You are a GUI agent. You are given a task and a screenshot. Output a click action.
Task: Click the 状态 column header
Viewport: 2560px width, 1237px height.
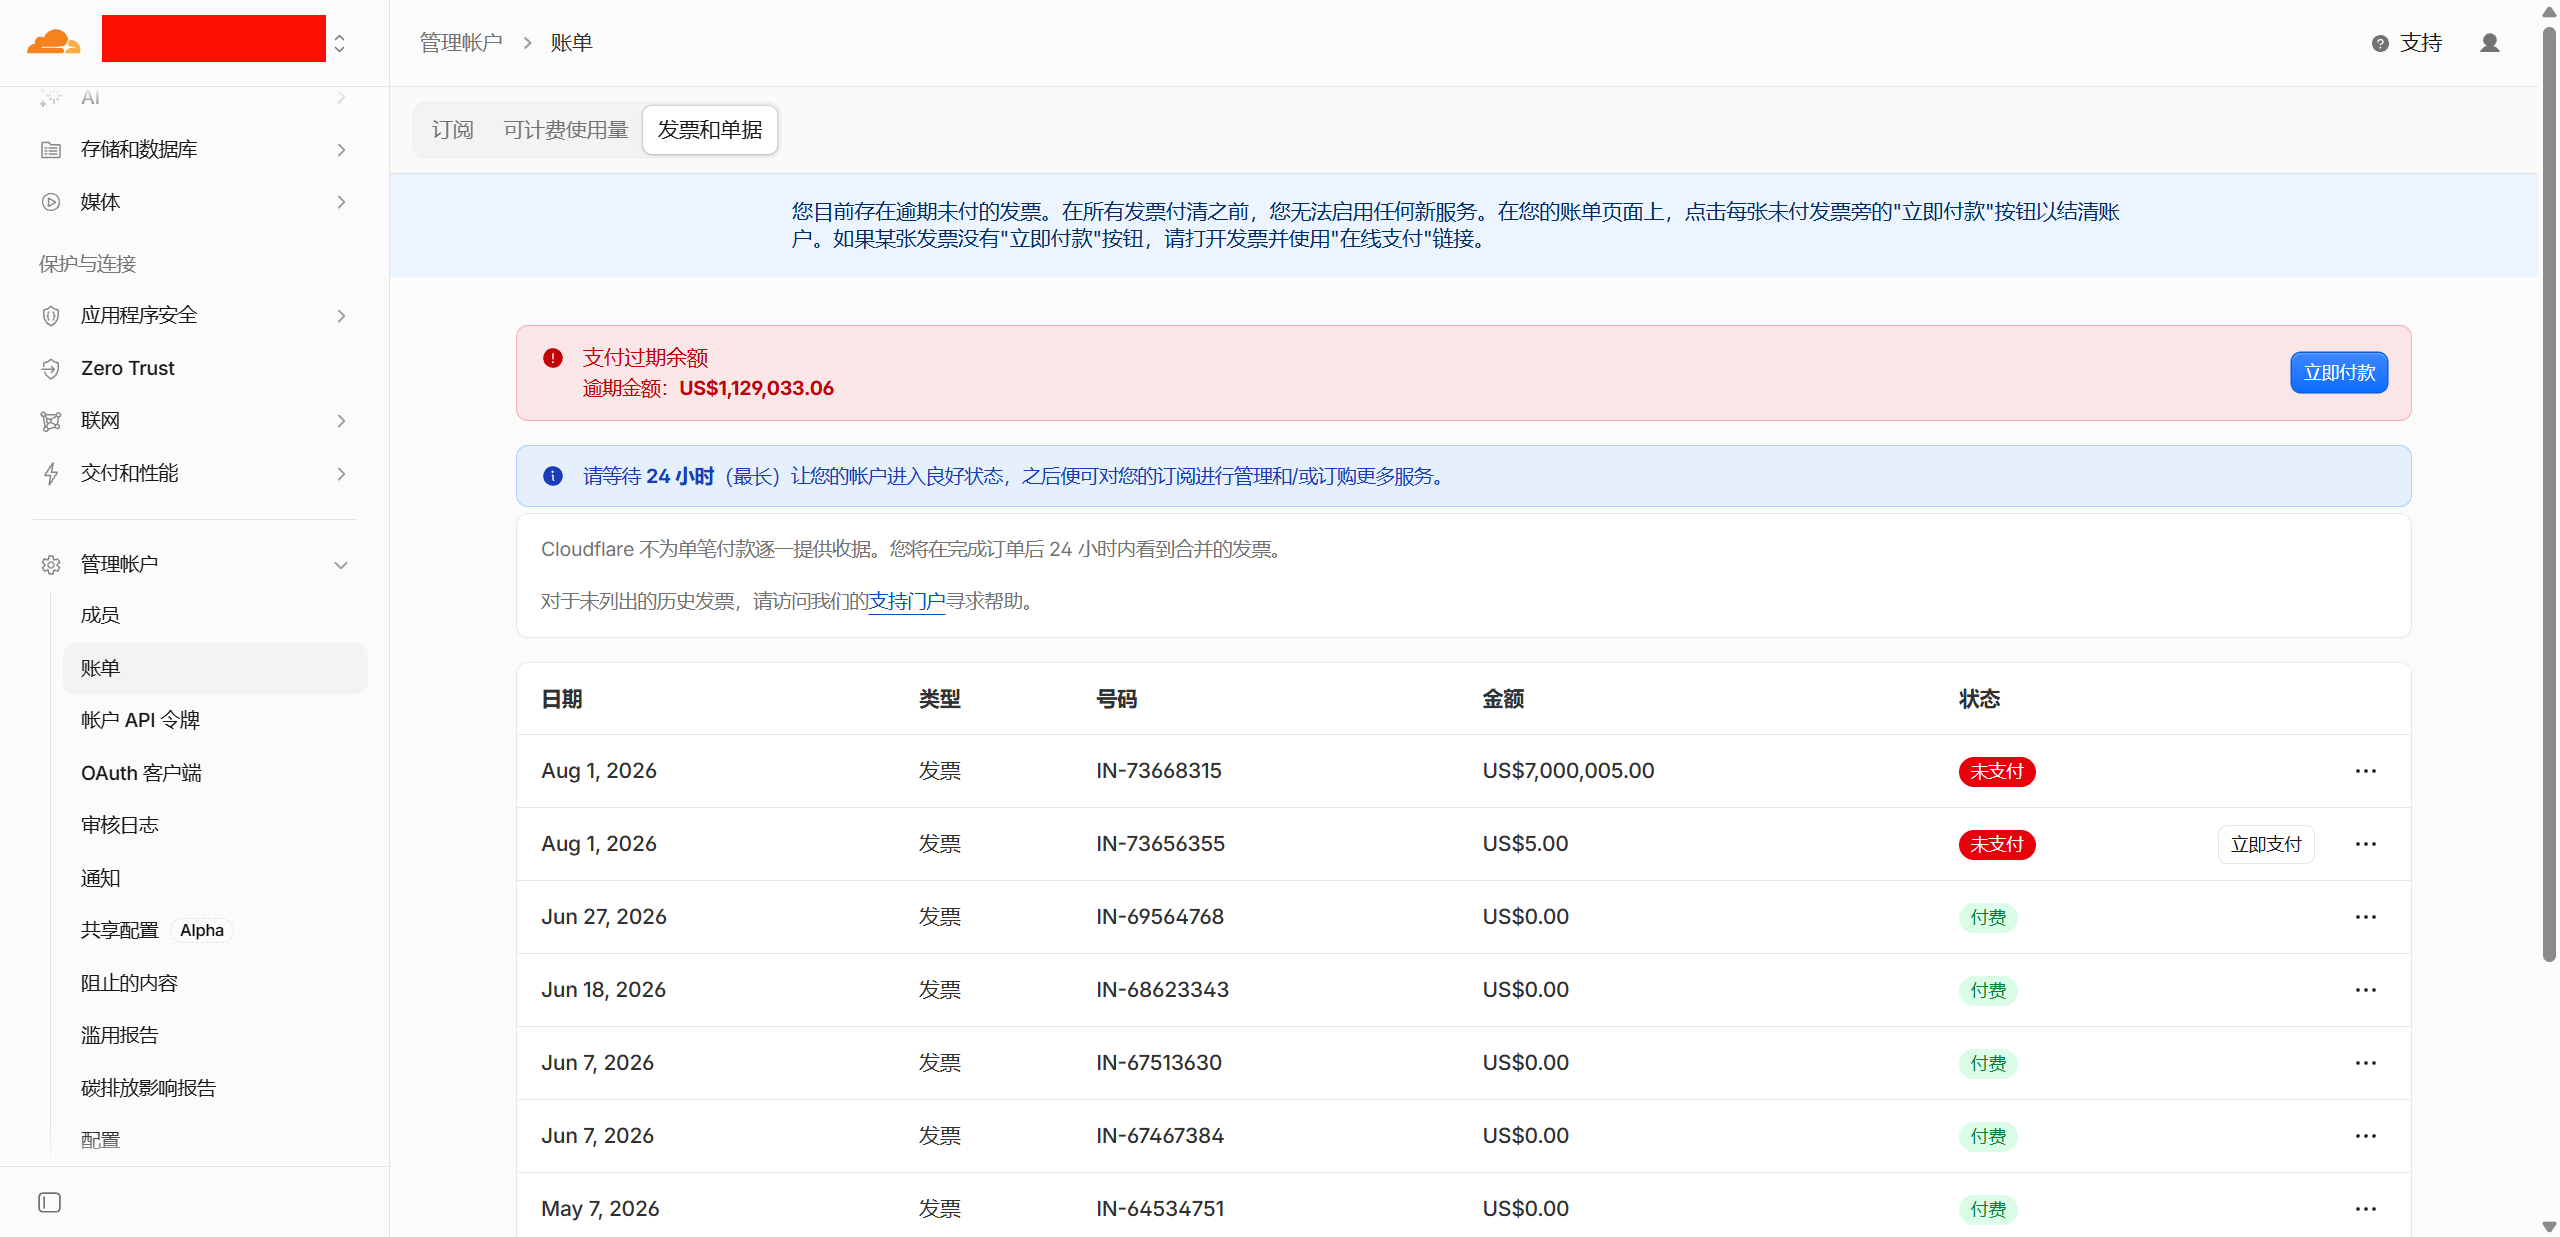1979,699
